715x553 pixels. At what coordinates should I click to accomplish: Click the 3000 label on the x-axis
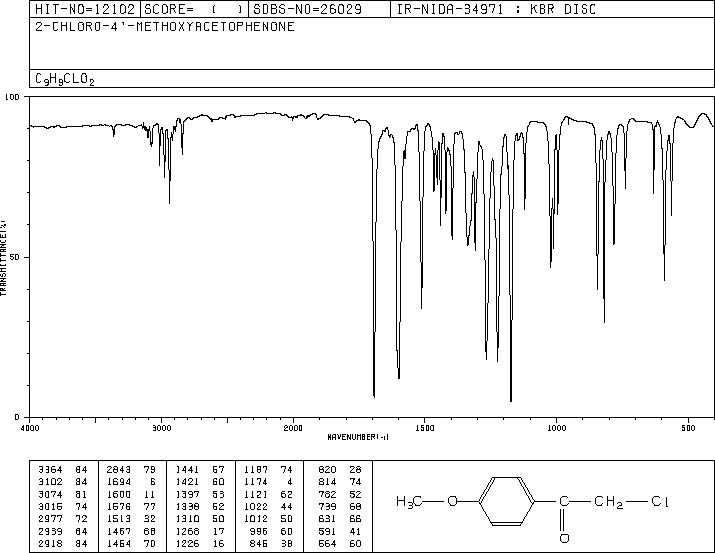click(x=161, y=428)
